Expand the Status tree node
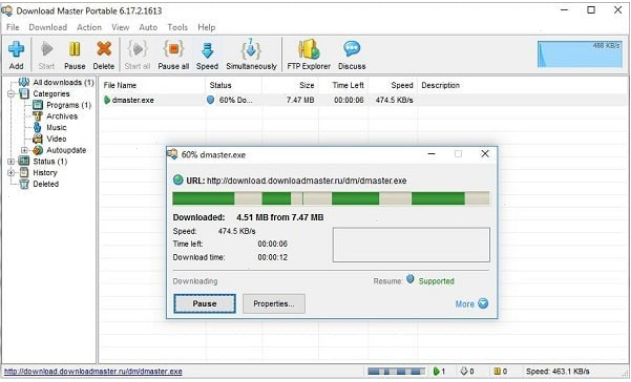 11,162
